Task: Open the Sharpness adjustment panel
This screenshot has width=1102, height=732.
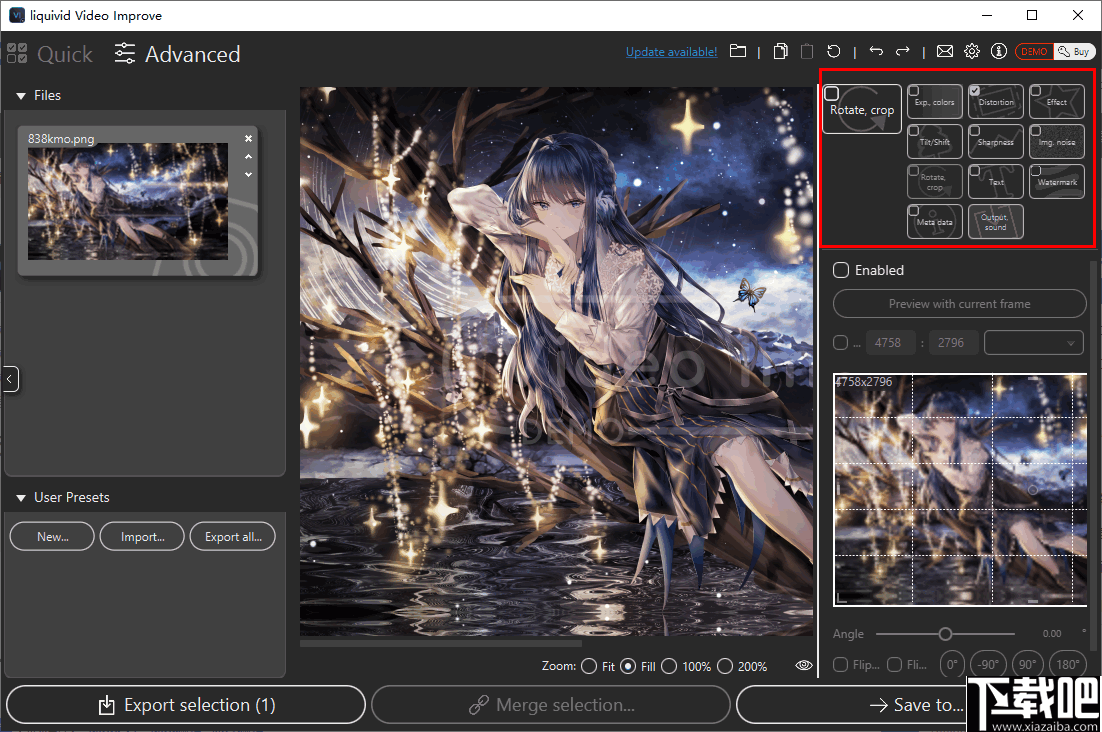Action: tap(995, 141)
